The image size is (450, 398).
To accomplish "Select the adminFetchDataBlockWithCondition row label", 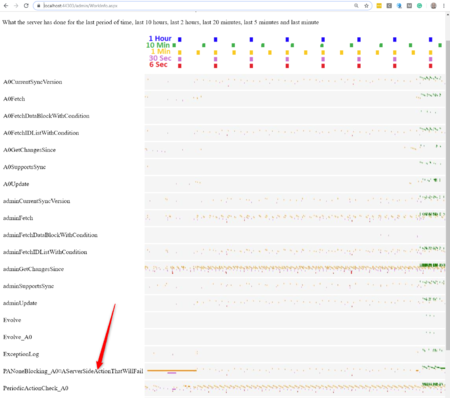I will [x=50, y=235].
